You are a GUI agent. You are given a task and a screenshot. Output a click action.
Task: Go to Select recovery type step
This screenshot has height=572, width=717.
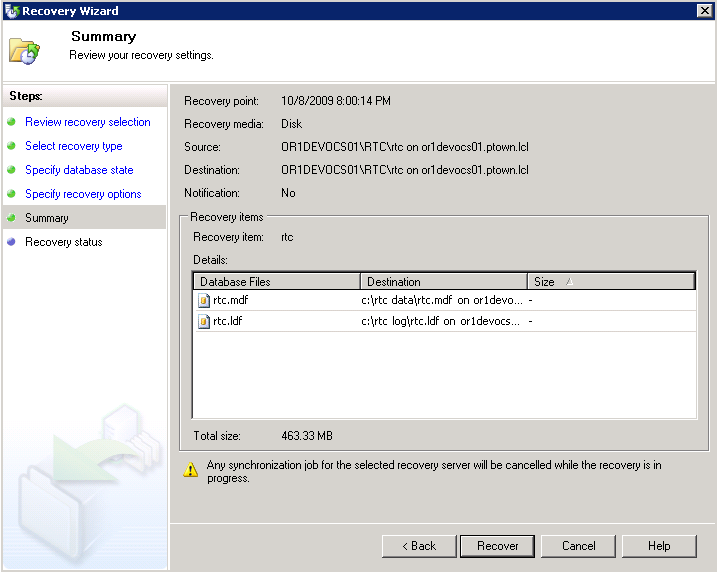click(74, 146)
